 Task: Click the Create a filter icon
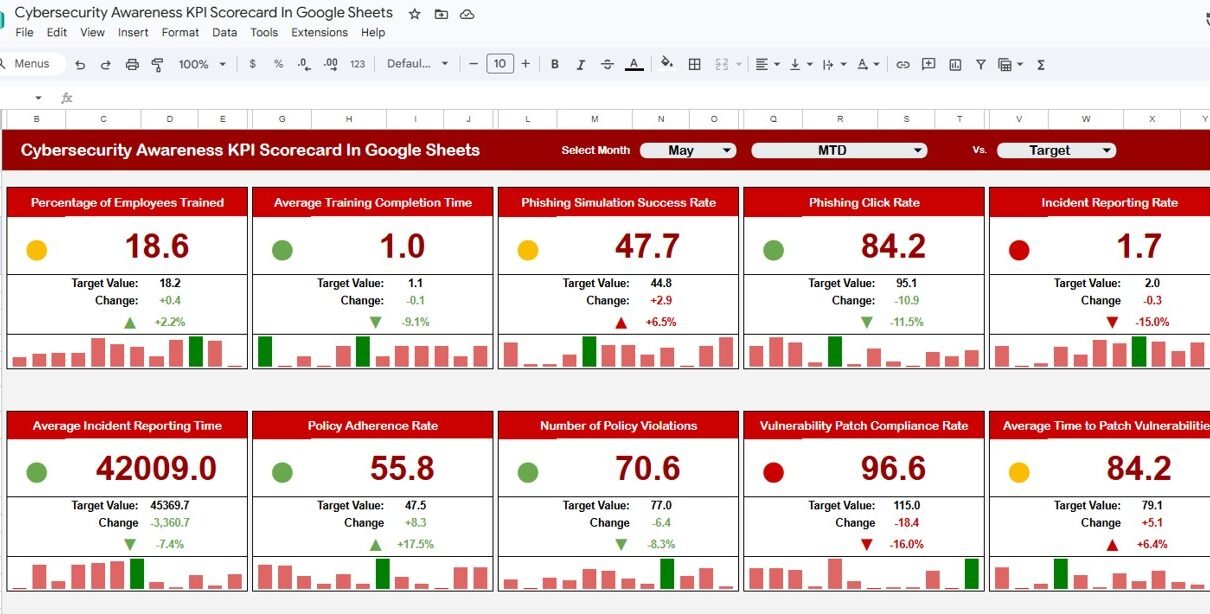[981, 64]
